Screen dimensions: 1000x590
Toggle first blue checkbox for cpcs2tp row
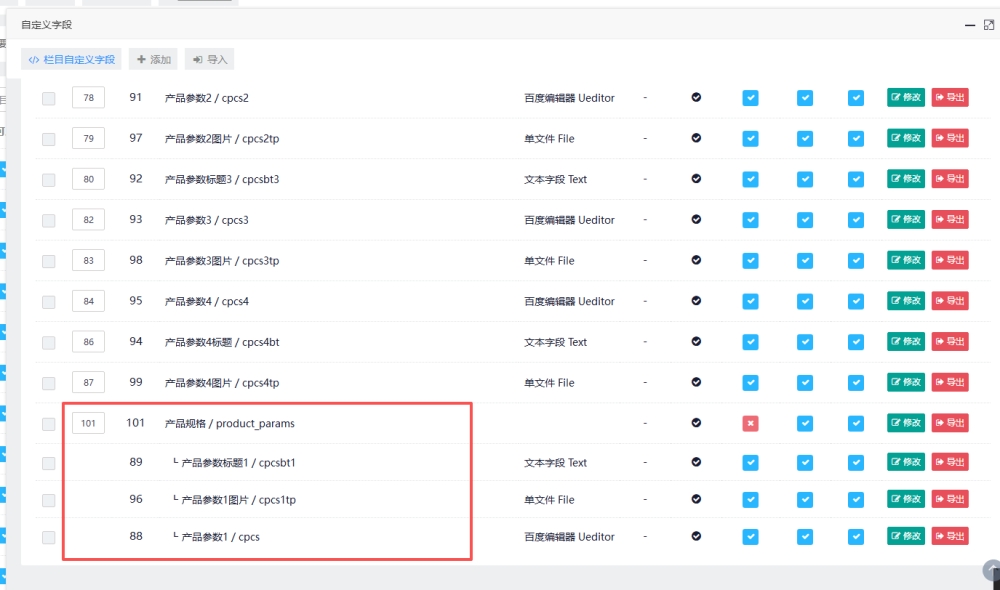click(750, 138)
